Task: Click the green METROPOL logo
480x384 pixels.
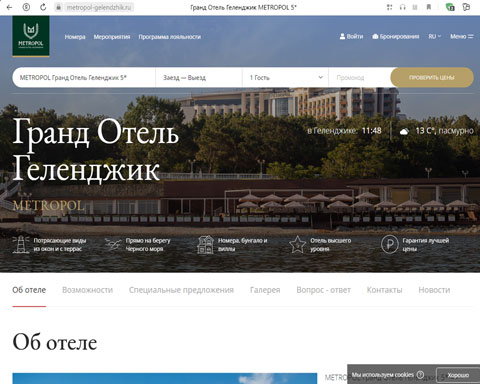Action: (x=31, y=36)
